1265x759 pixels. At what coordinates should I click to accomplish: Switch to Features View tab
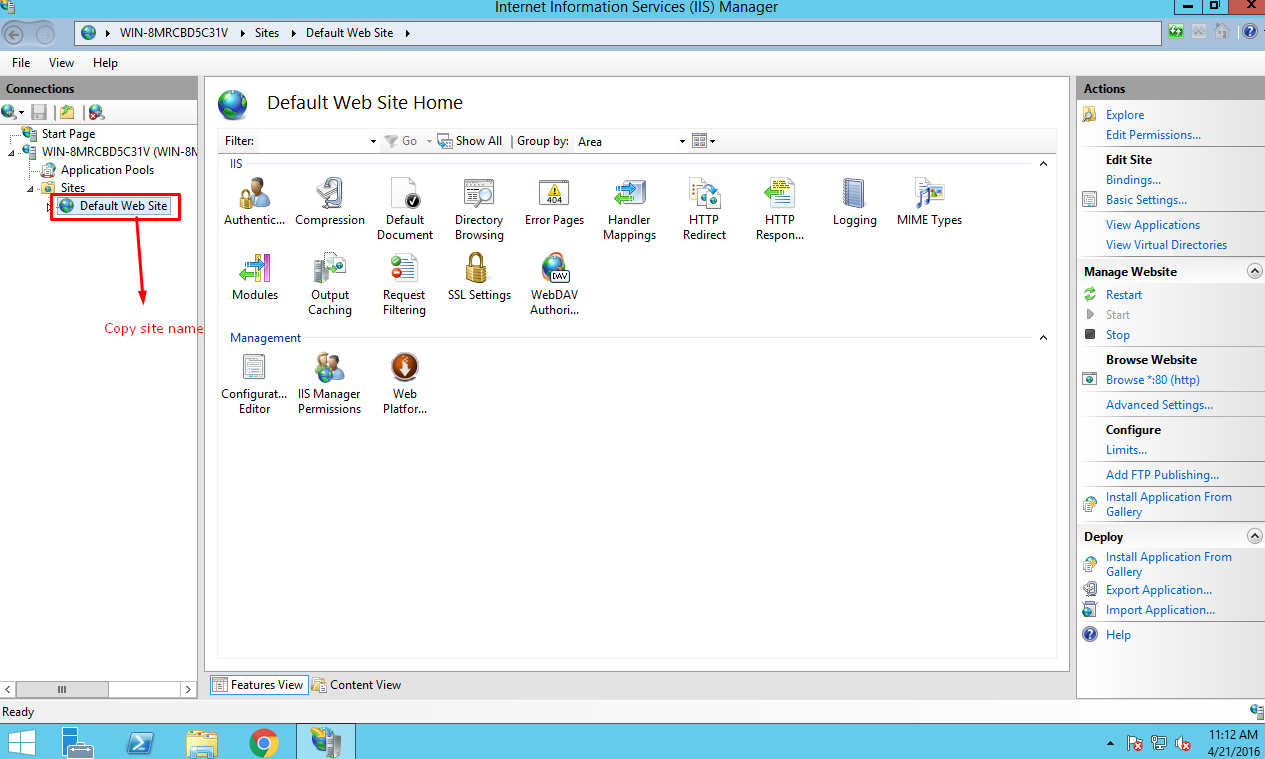coord(258,685)
